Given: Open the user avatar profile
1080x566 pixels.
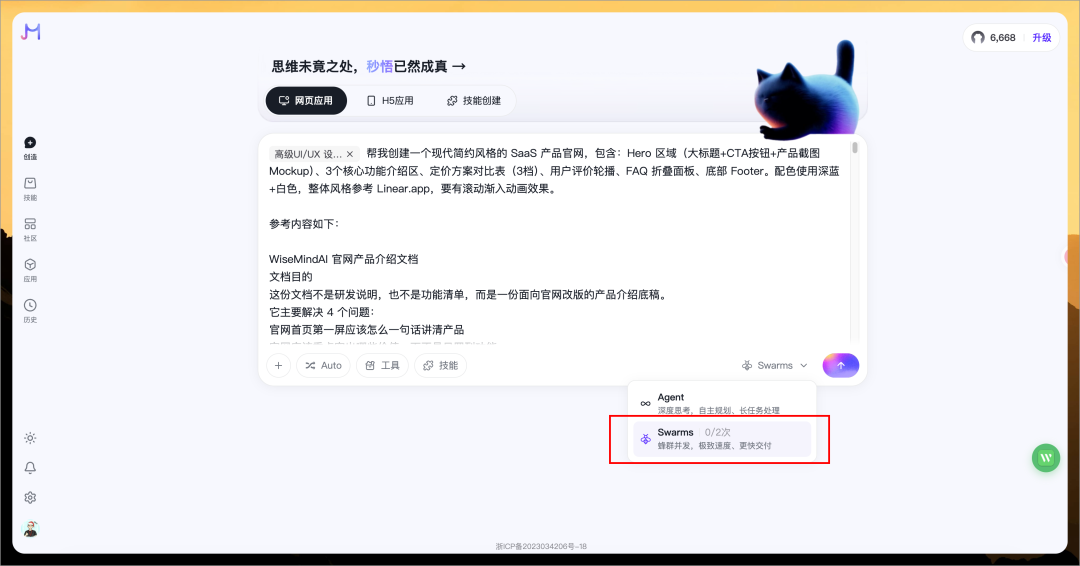Looking at the screenshot, I should (30, 528).
